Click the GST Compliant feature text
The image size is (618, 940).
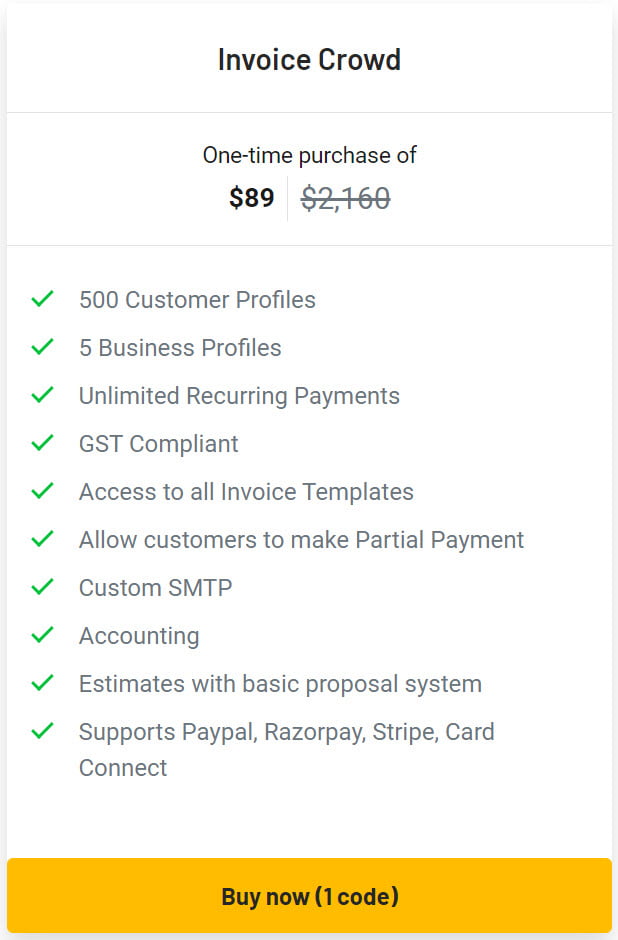click(x=157, y=443)
